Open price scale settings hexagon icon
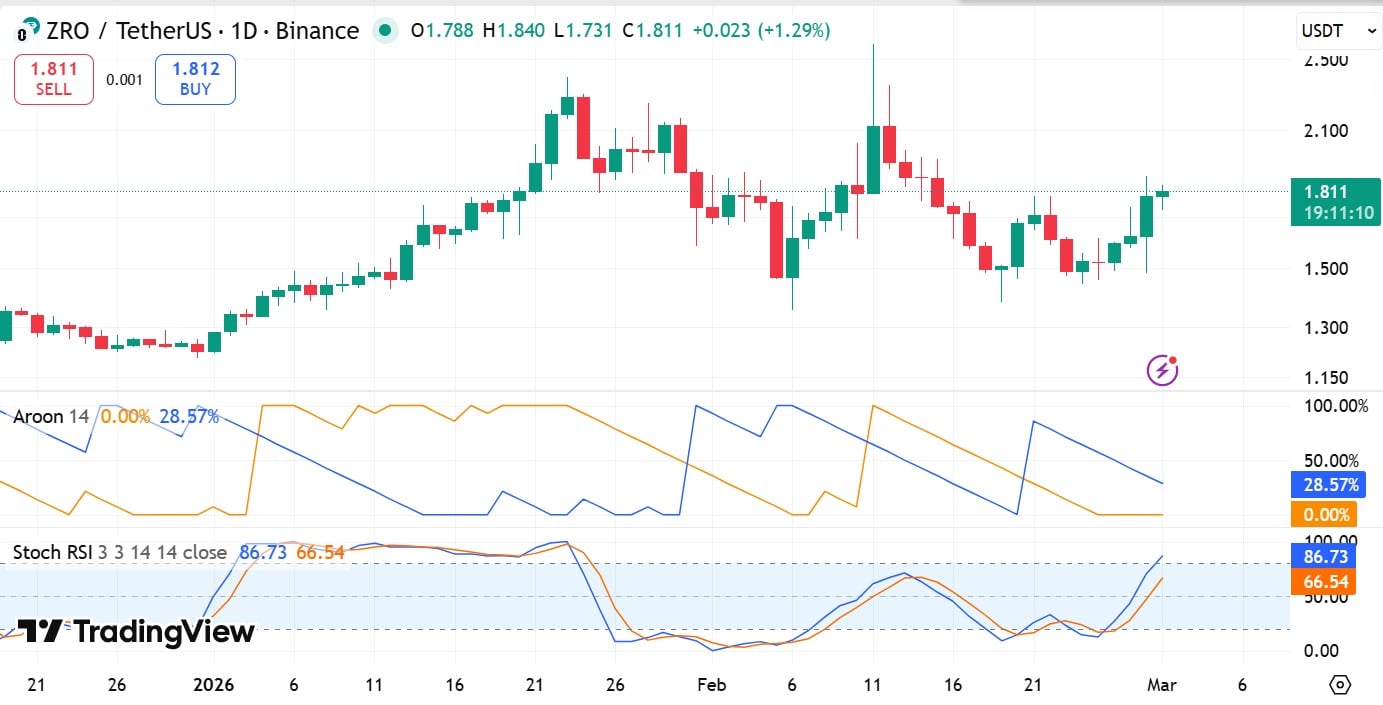Viewport: 1383px width, 705px height. (x=1340, y=684)
